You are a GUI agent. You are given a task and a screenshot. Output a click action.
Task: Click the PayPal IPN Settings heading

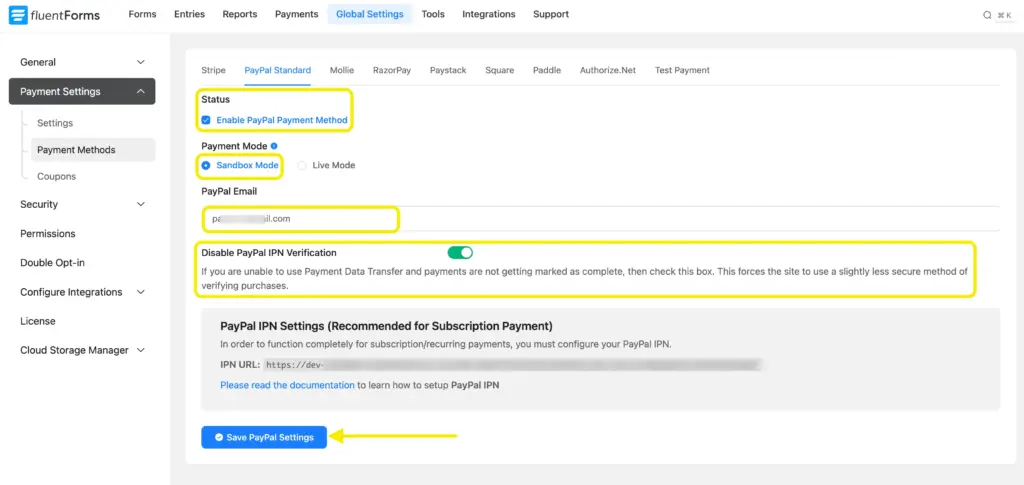pyautogui.click(x=387, y=326)
